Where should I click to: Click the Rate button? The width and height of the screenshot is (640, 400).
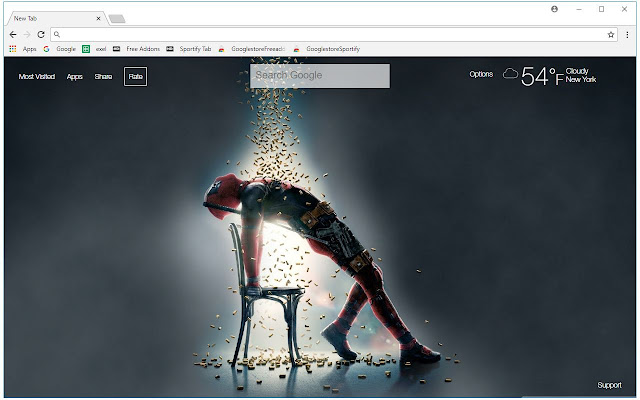click(136, 76)
